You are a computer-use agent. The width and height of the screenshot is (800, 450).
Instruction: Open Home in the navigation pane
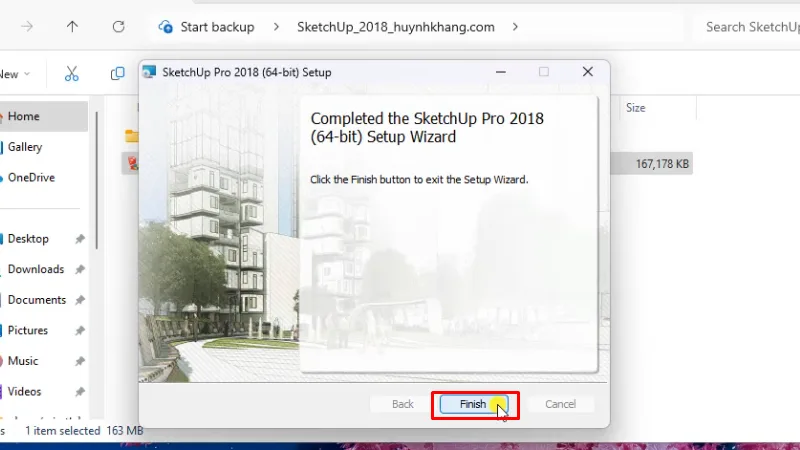44,116
